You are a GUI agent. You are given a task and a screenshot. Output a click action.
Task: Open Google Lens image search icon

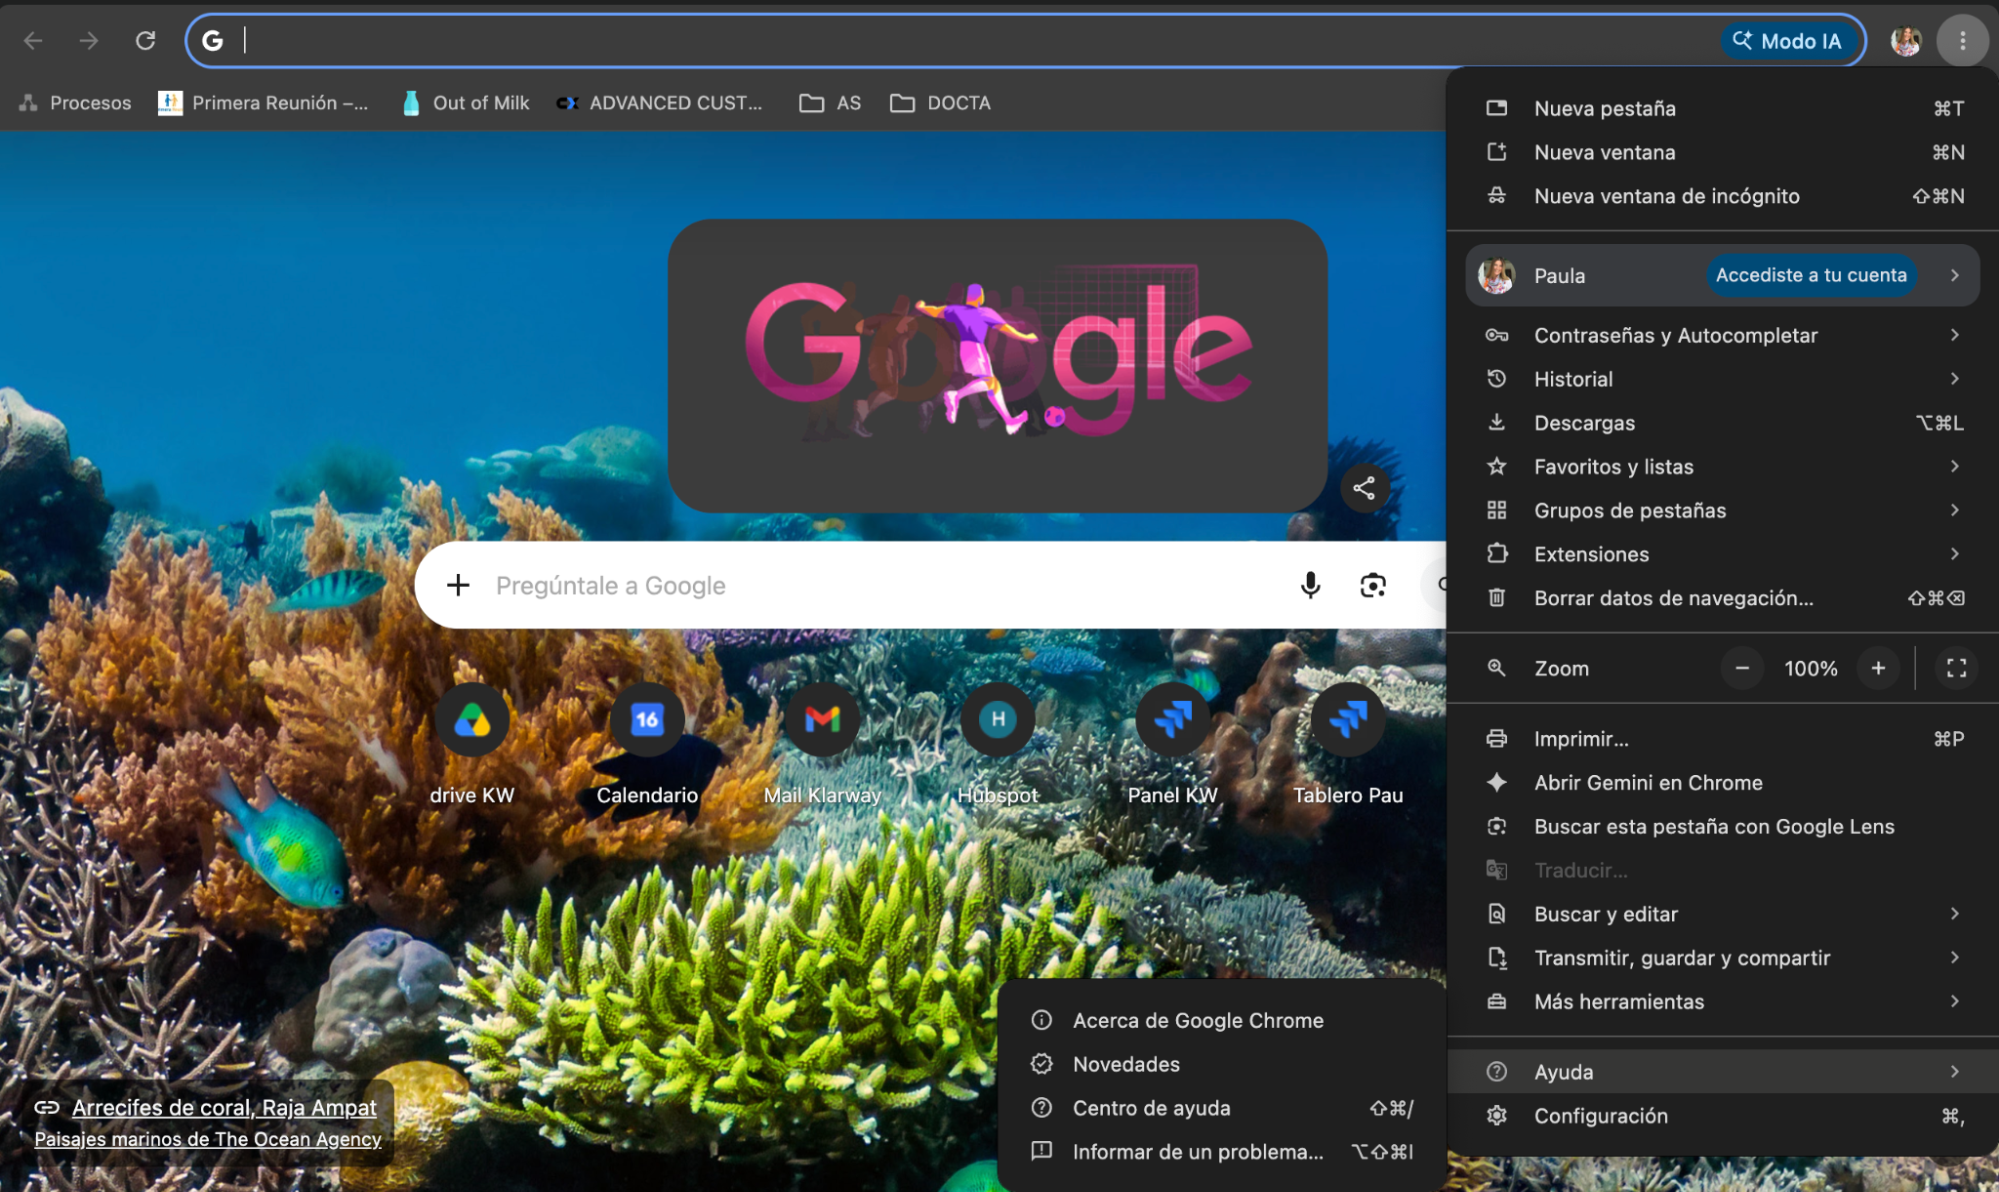pyautogui.click(x=1373, y=585)
